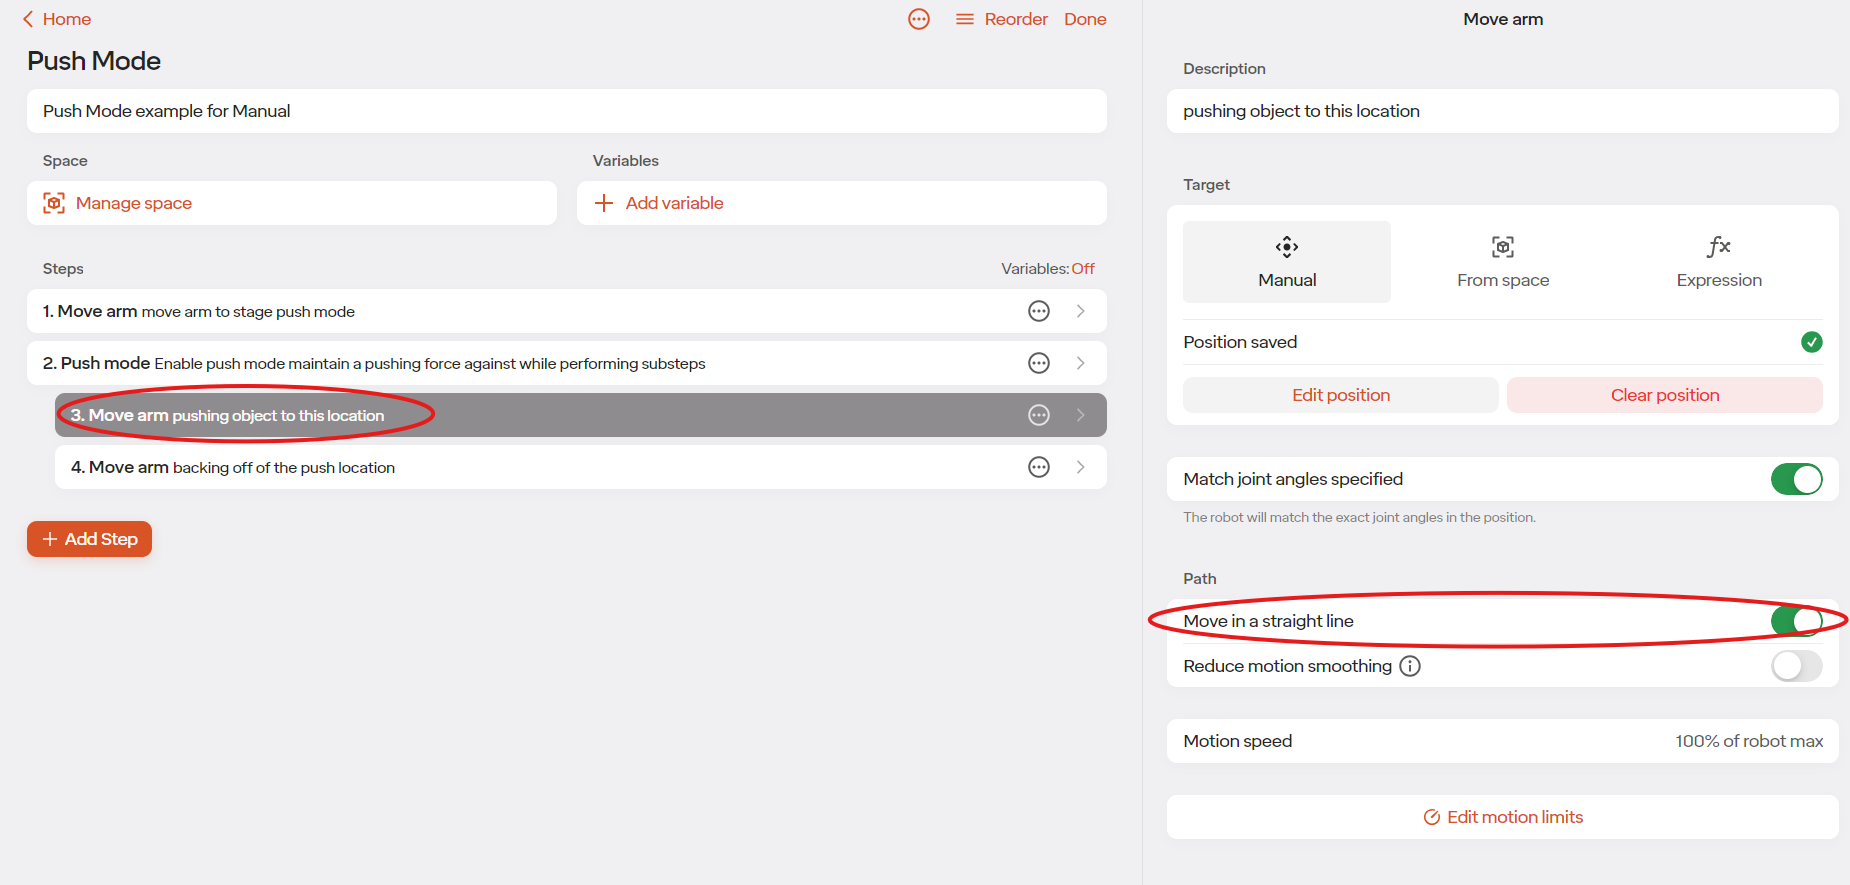Disable Move in a straight line switch
The height and width of the screenshot is (885, 1850).
tap(1796, 621)
